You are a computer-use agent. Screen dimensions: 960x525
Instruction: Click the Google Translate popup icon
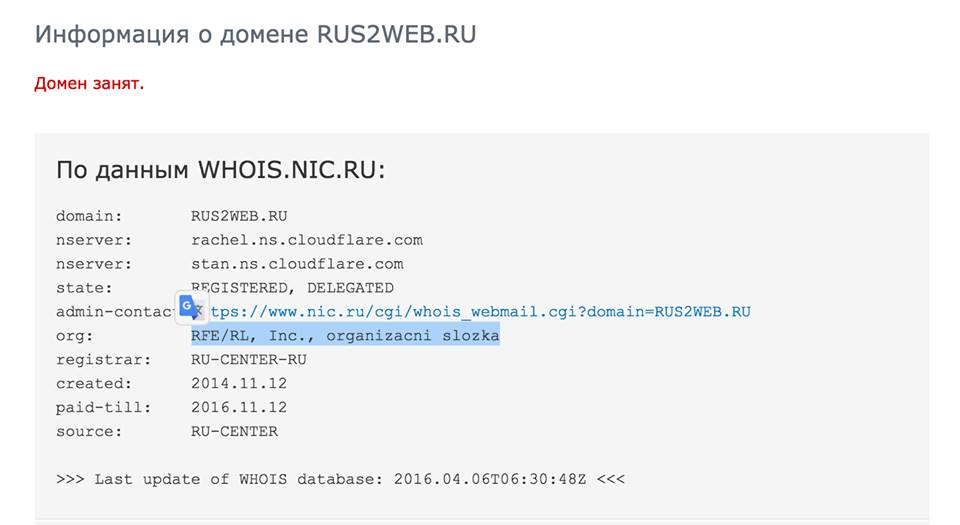(192, 308)
